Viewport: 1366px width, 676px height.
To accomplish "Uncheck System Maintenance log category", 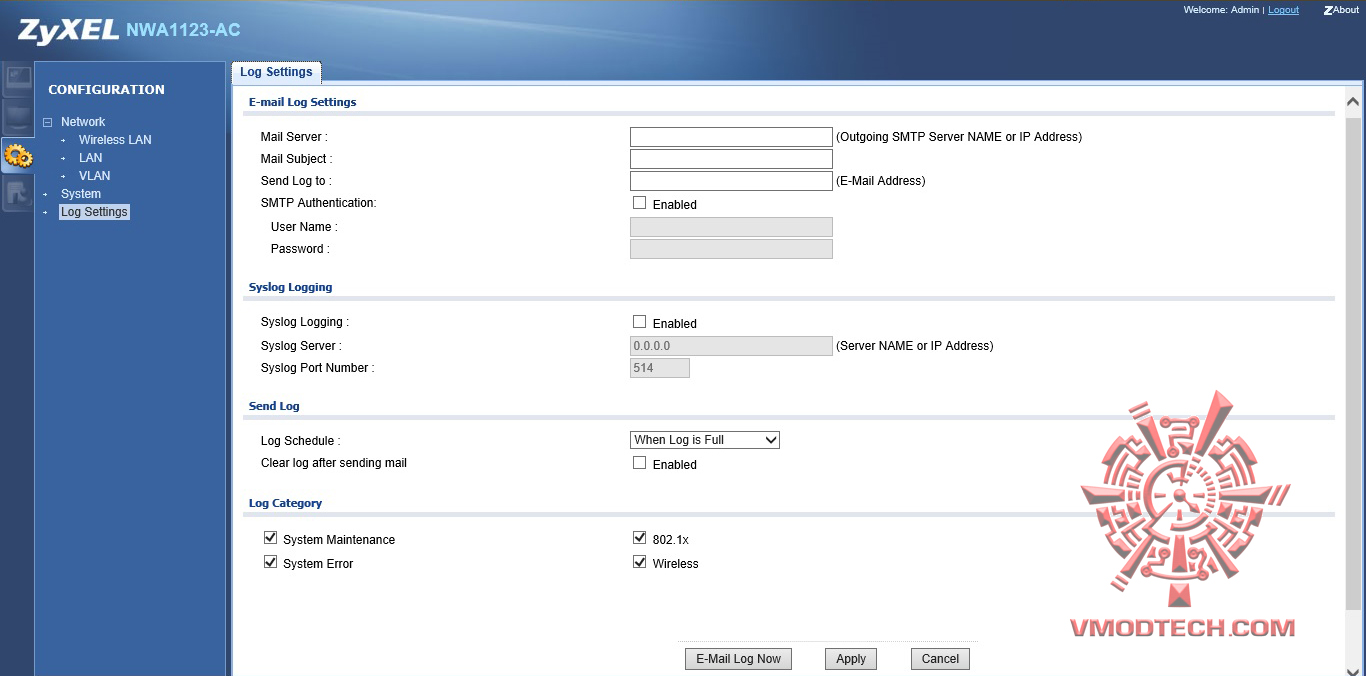I will click(x=270, y=538).
